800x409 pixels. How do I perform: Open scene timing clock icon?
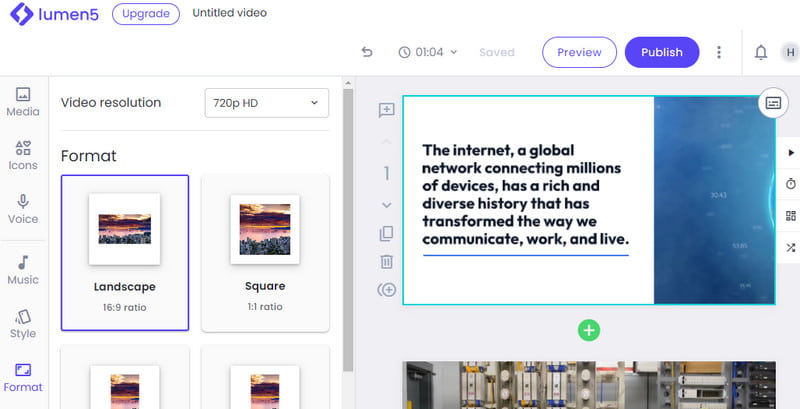tap(791, 184)
